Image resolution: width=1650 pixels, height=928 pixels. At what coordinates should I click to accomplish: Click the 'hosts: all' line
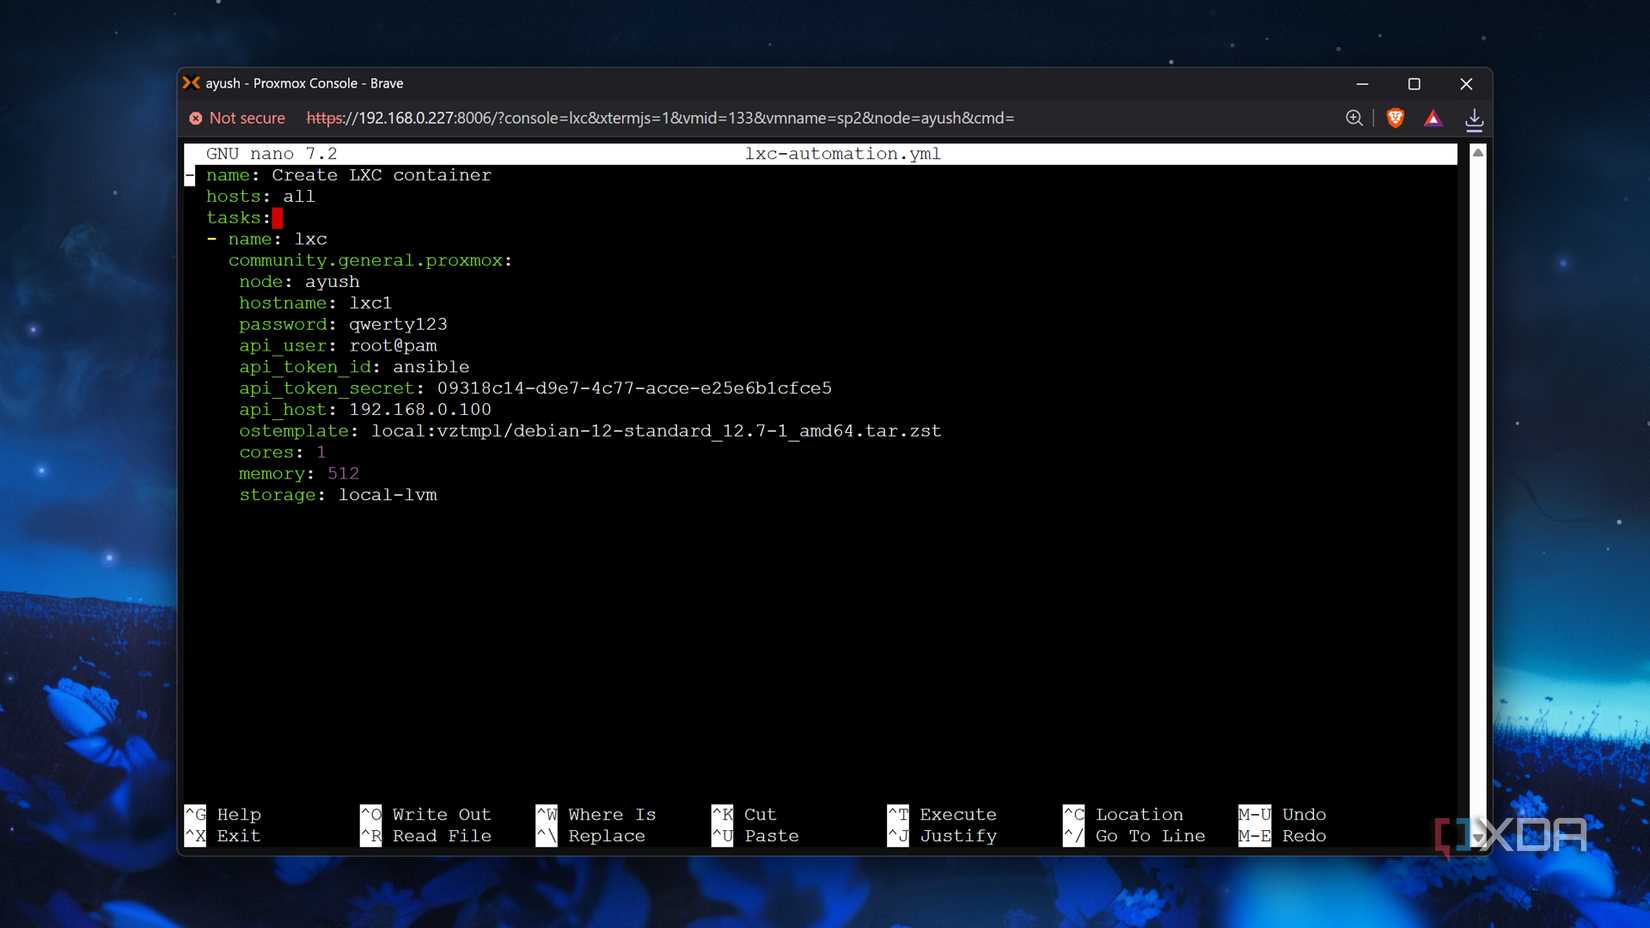(261, 197)
